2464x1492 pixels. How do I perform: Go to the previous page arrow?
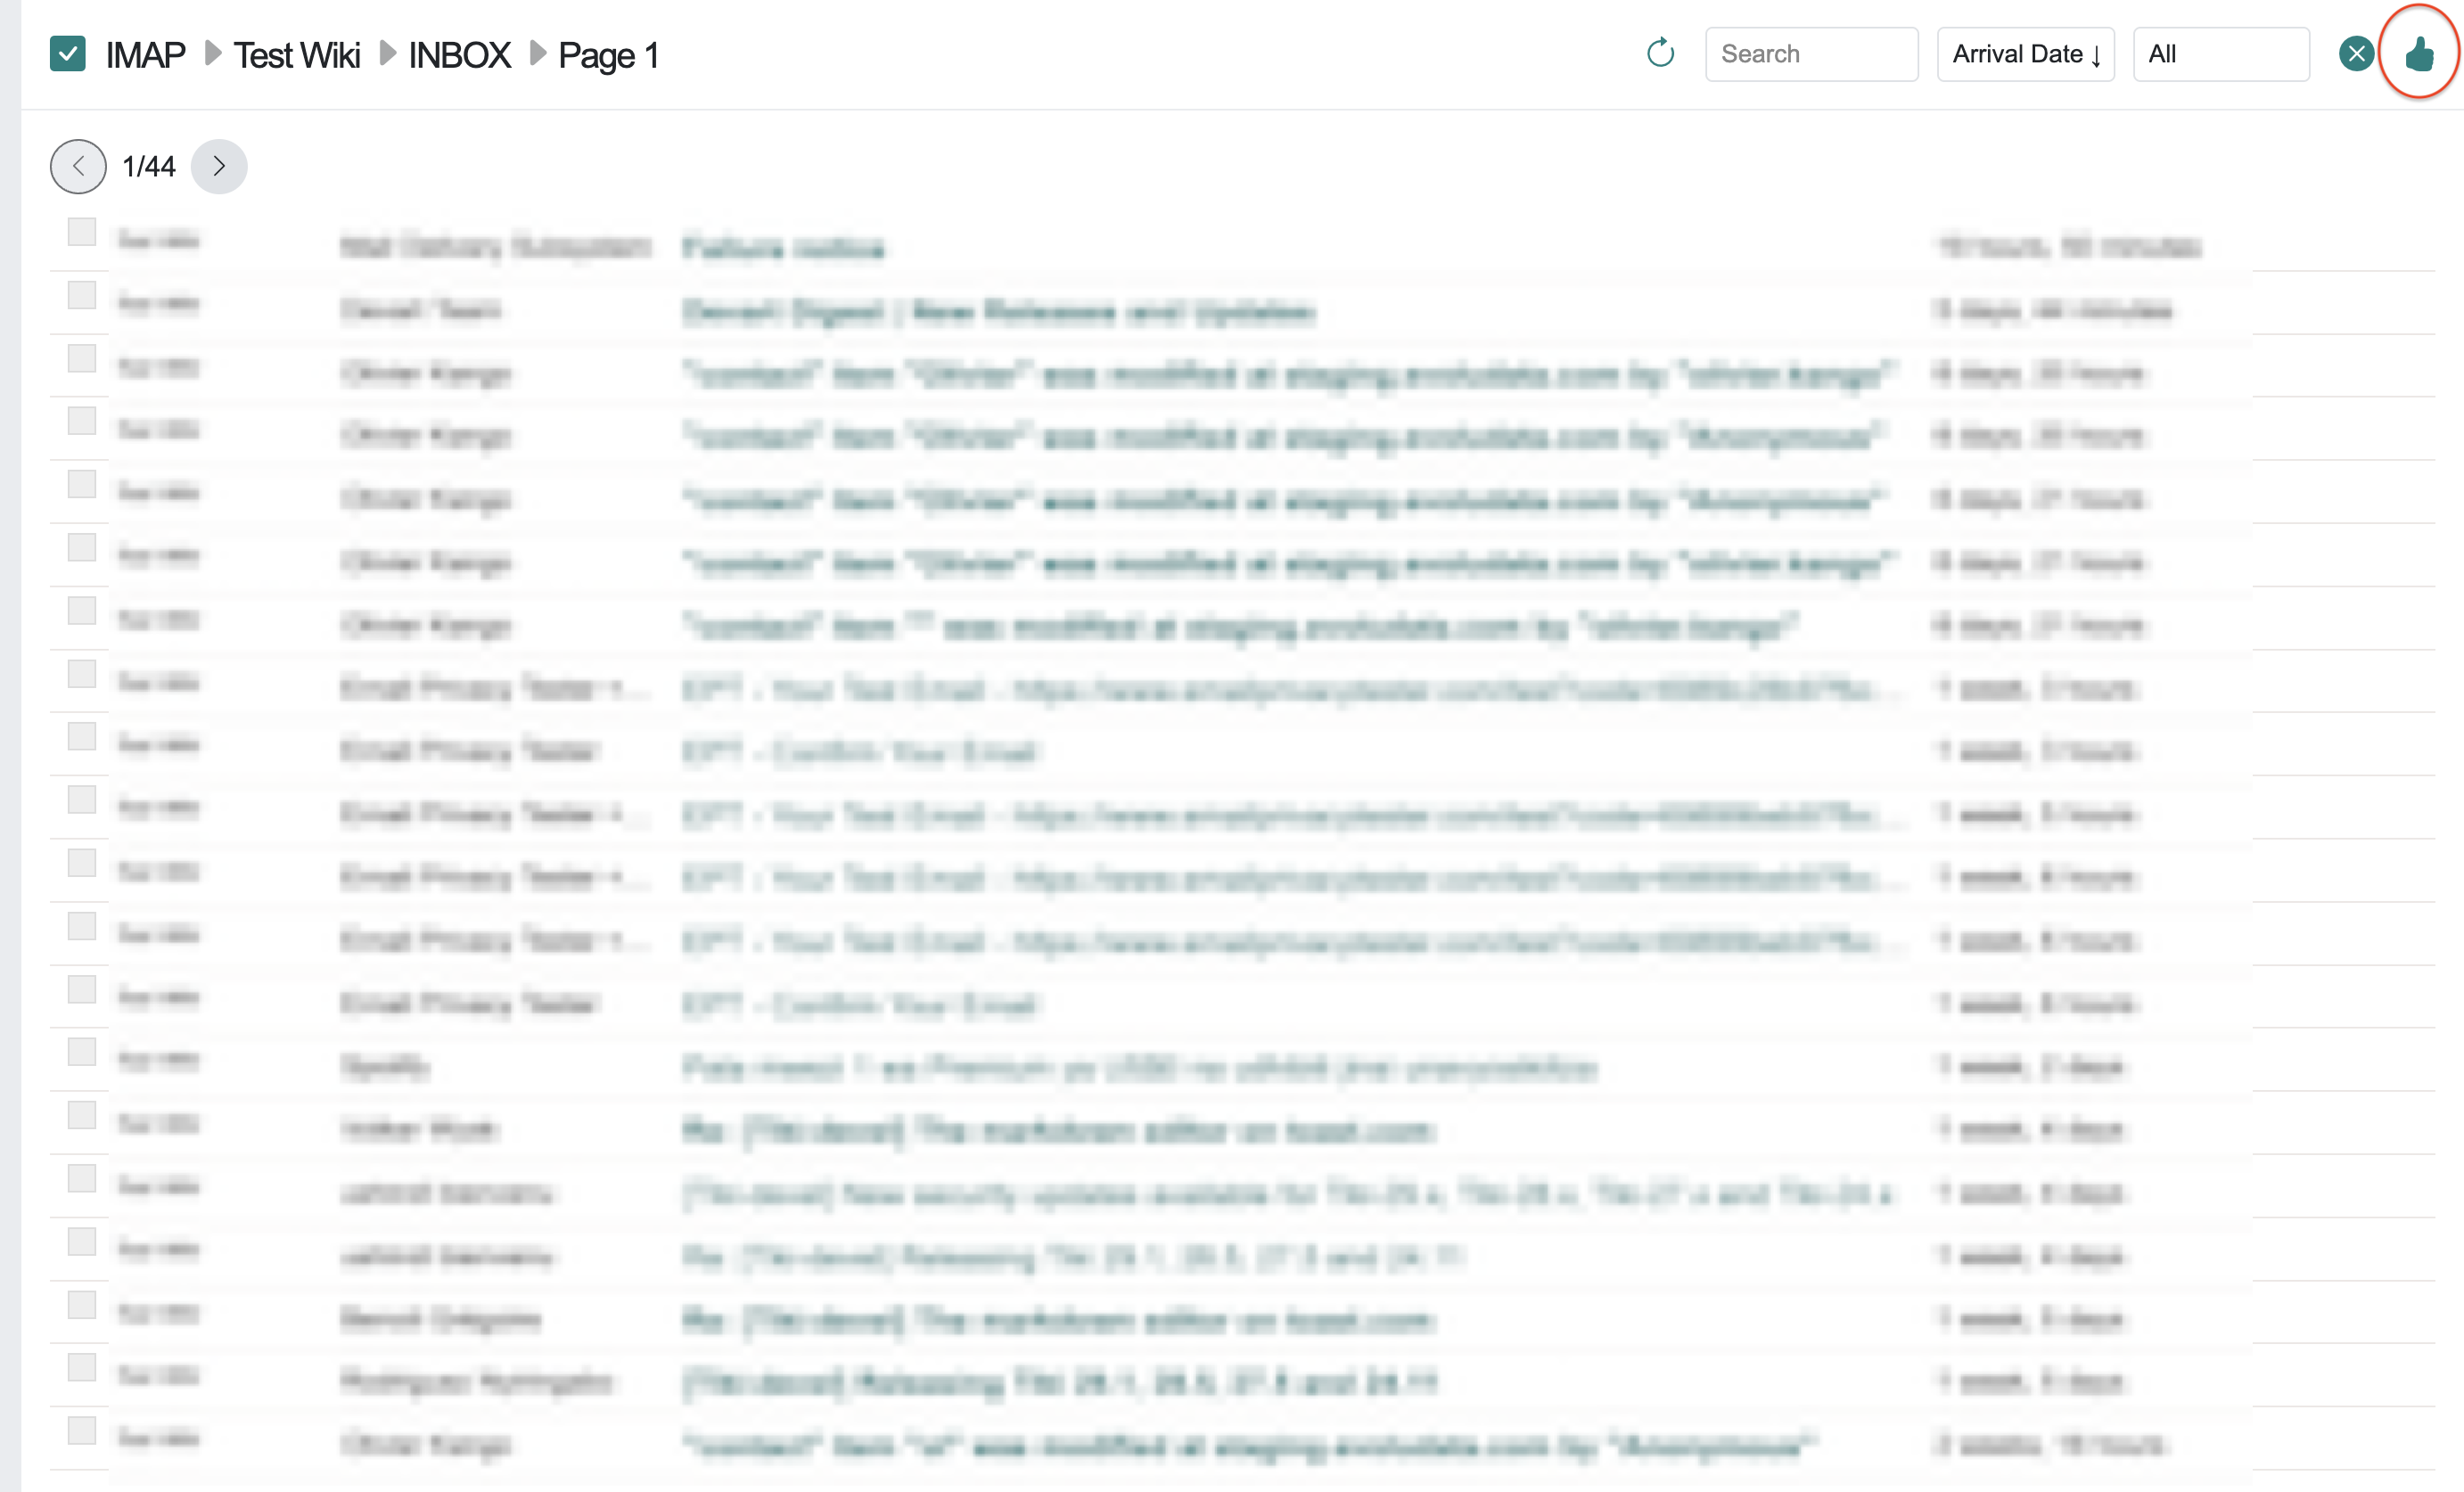78,166
